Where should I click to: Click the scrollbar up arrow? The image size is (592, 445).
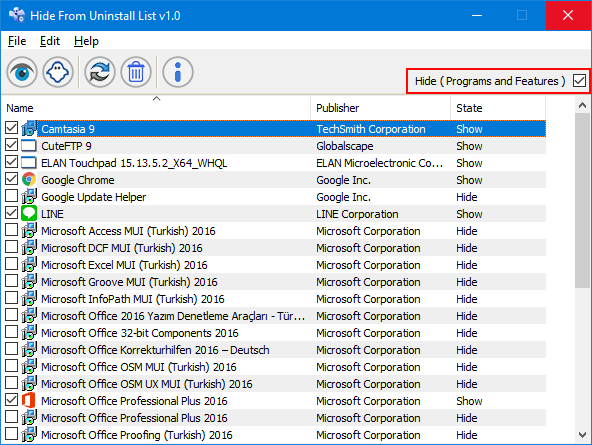(x=583, y=105)
